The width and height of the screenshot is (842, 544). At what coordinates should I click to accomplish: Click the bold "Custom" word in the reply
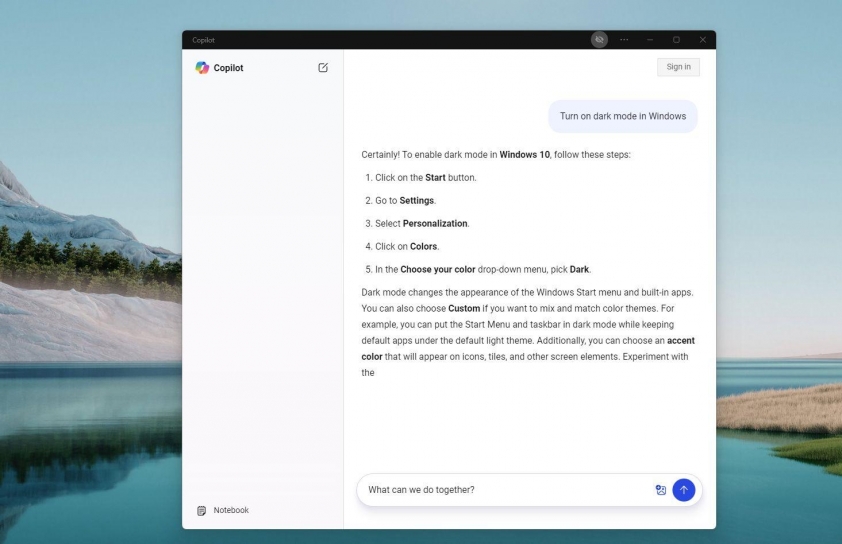pos(464,309)
